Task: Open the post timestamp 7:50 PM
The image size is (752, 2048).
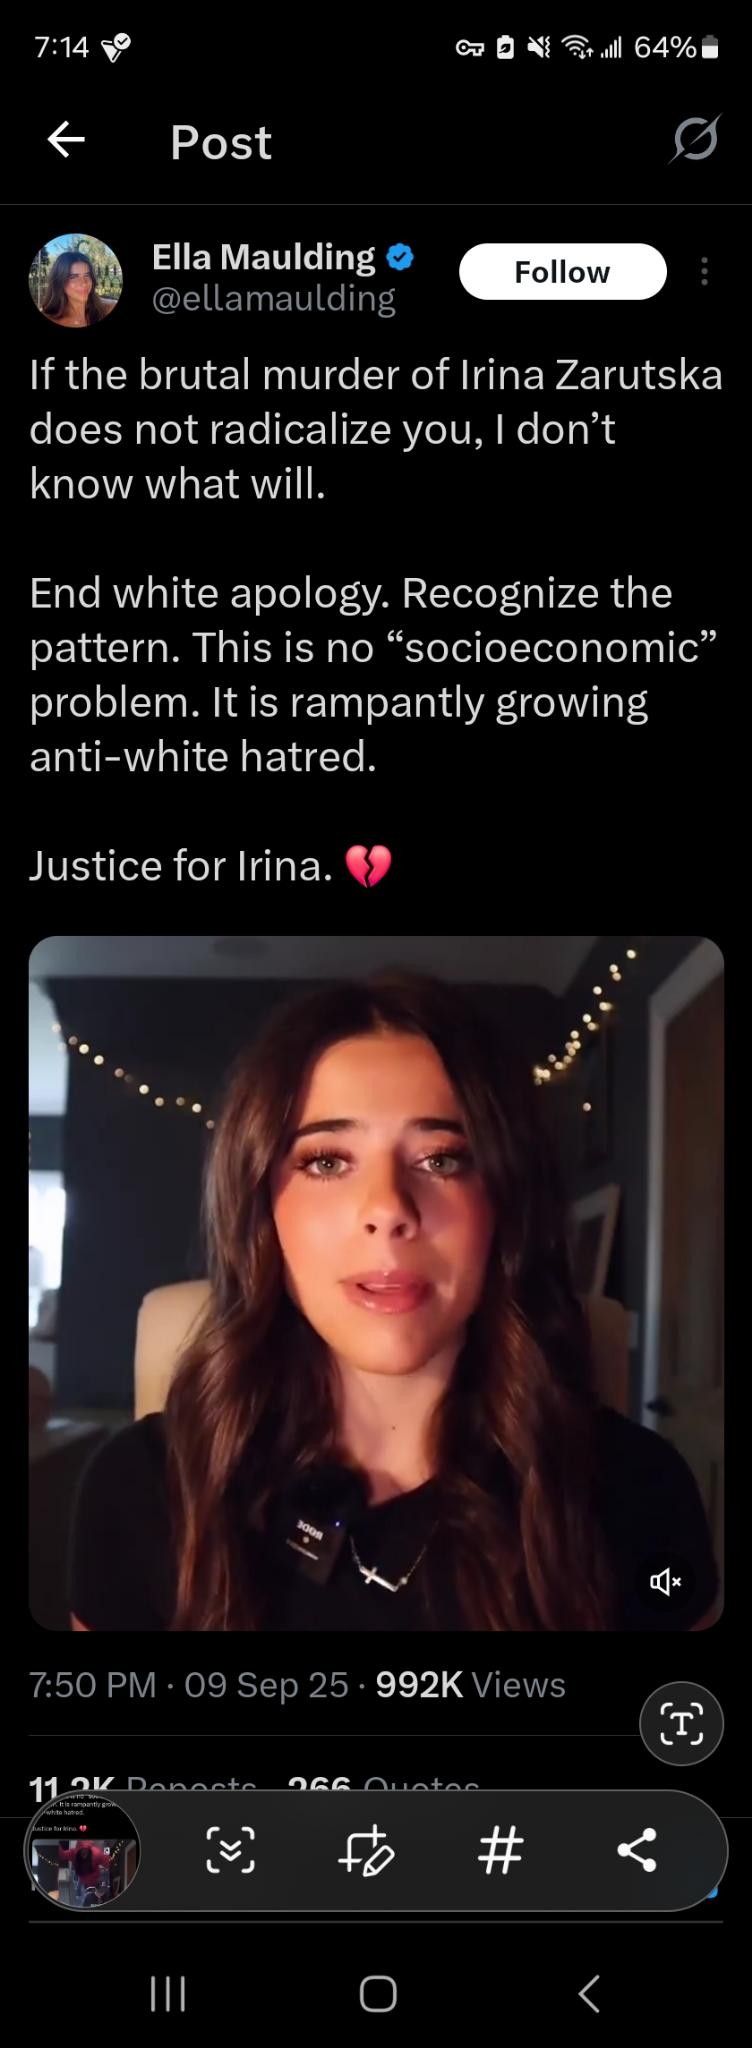Action: [x=93, y=1685]
